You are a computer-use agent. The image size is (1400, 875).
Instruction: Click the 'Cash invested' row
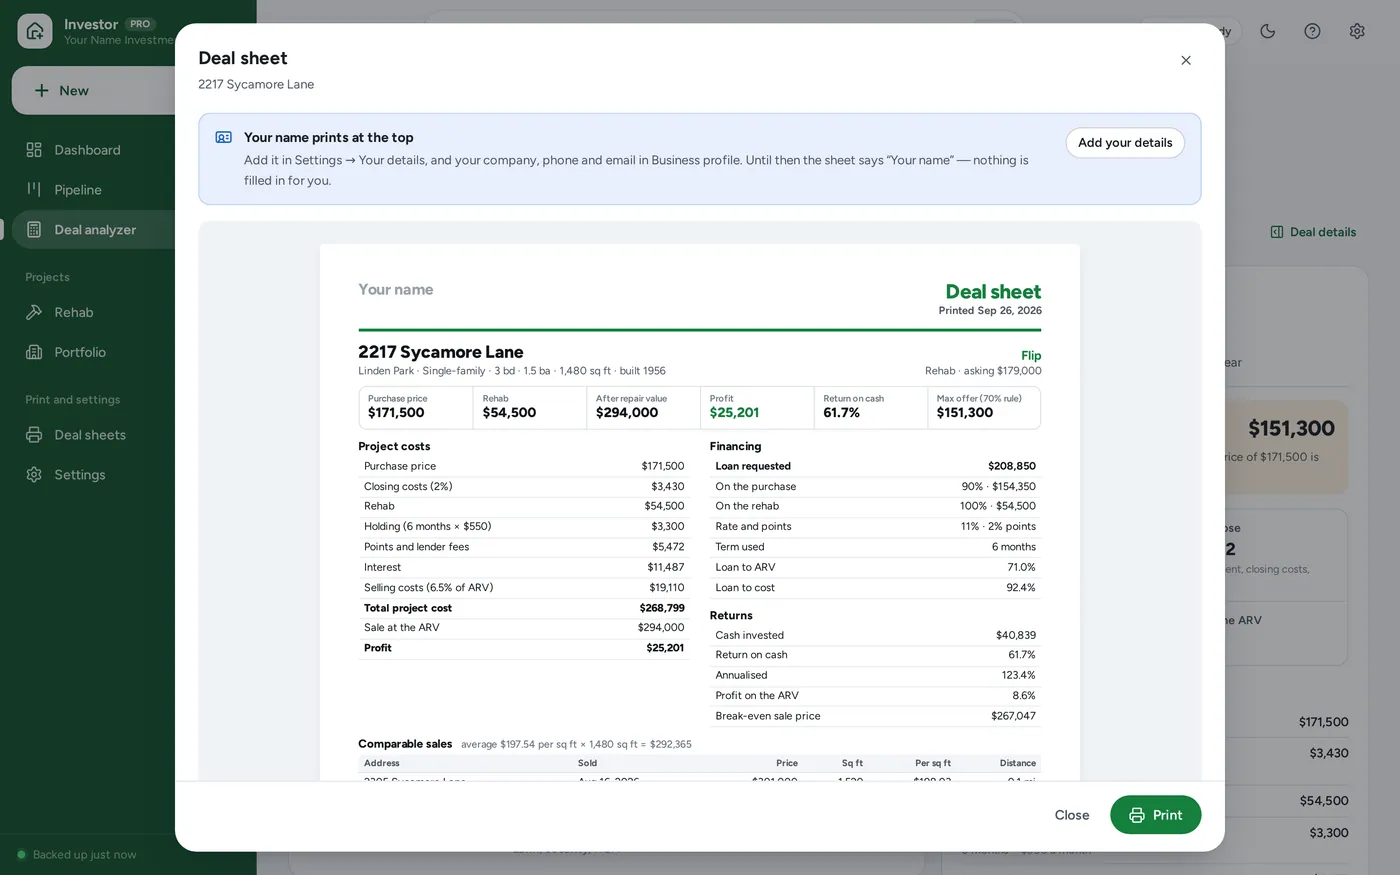(875, 635)
